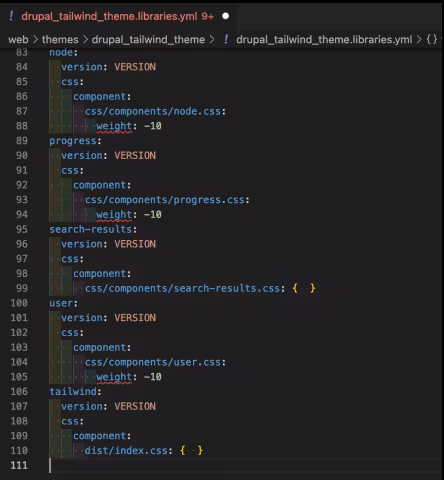Click 'css:' key on line 97

(x=72, y=259)
